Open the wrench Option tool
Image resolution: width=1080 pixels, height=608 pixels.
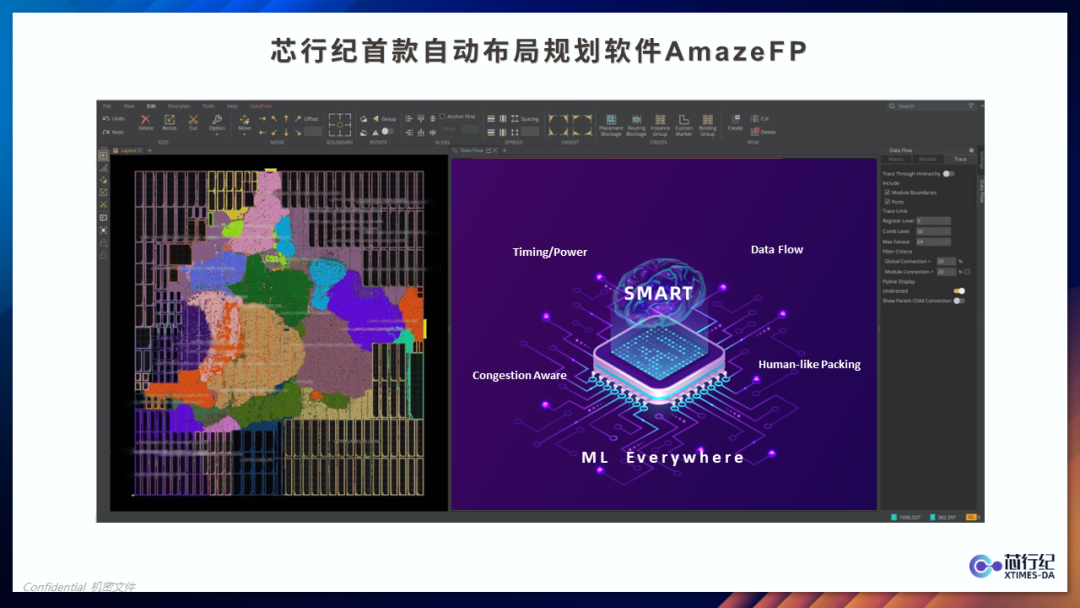217,120
